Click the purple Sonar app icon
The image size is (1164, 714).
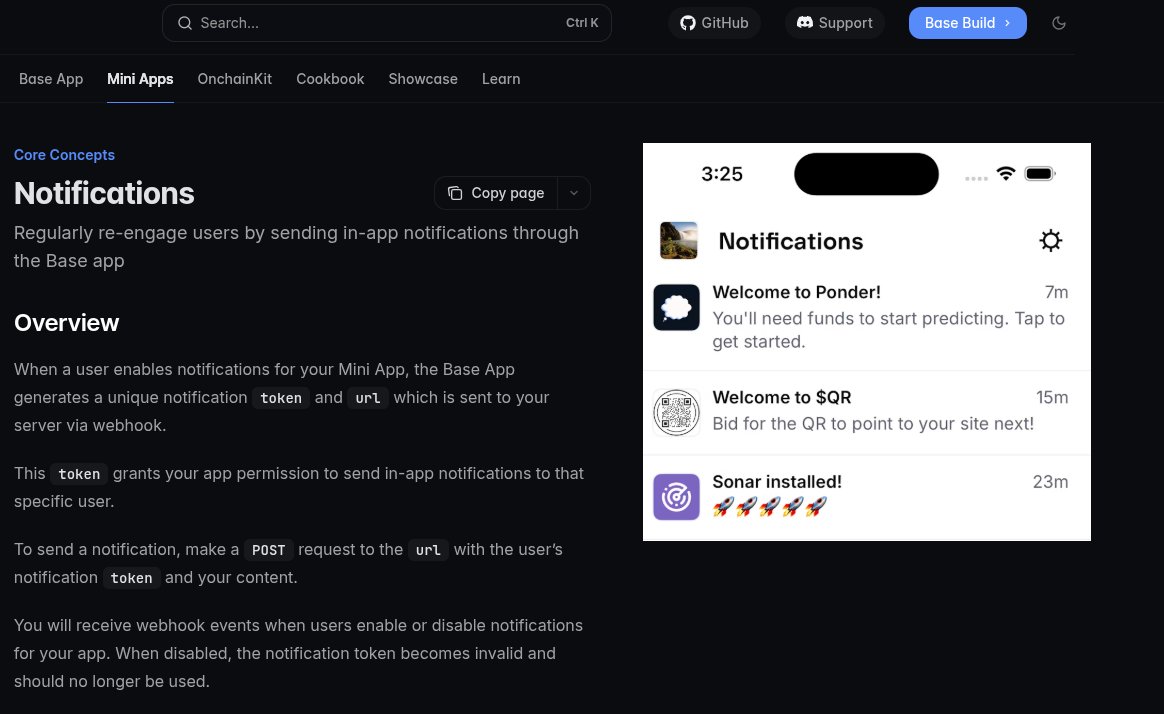point(676,497)
